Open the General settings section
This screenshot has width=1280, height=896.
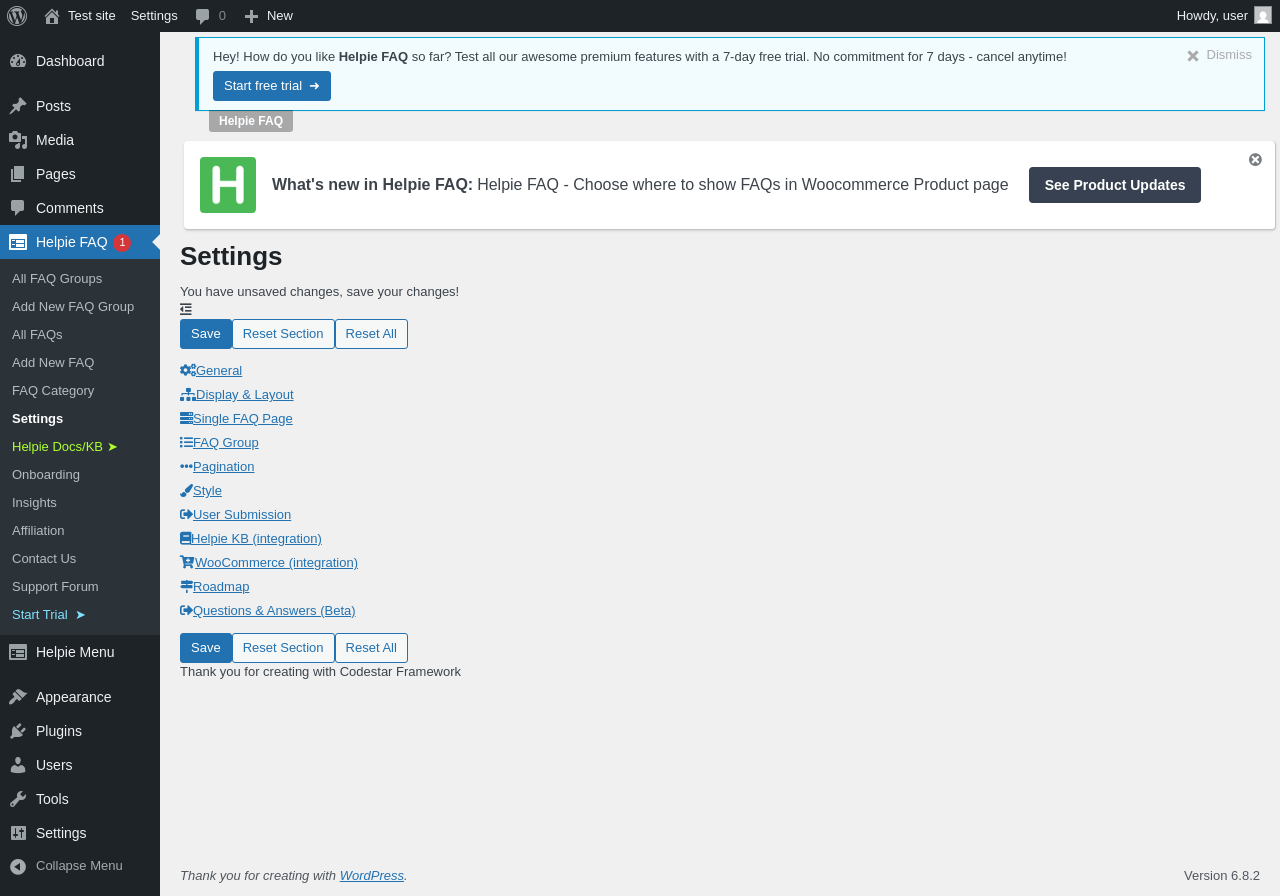[219, 370]
